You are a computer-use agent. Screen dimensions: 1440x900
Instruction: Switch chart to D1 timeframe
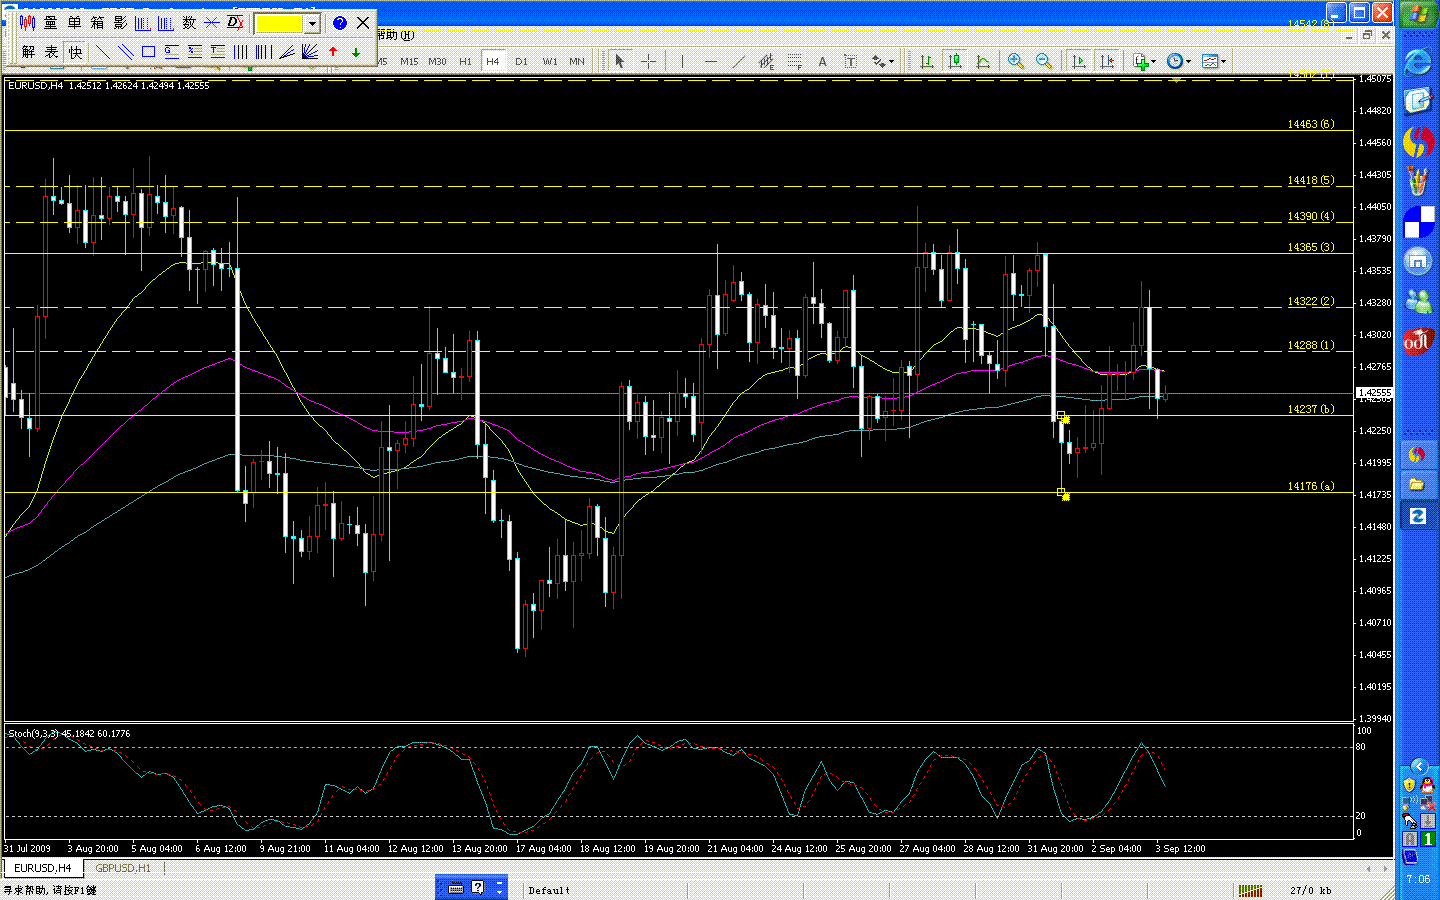tap(521, 62)
